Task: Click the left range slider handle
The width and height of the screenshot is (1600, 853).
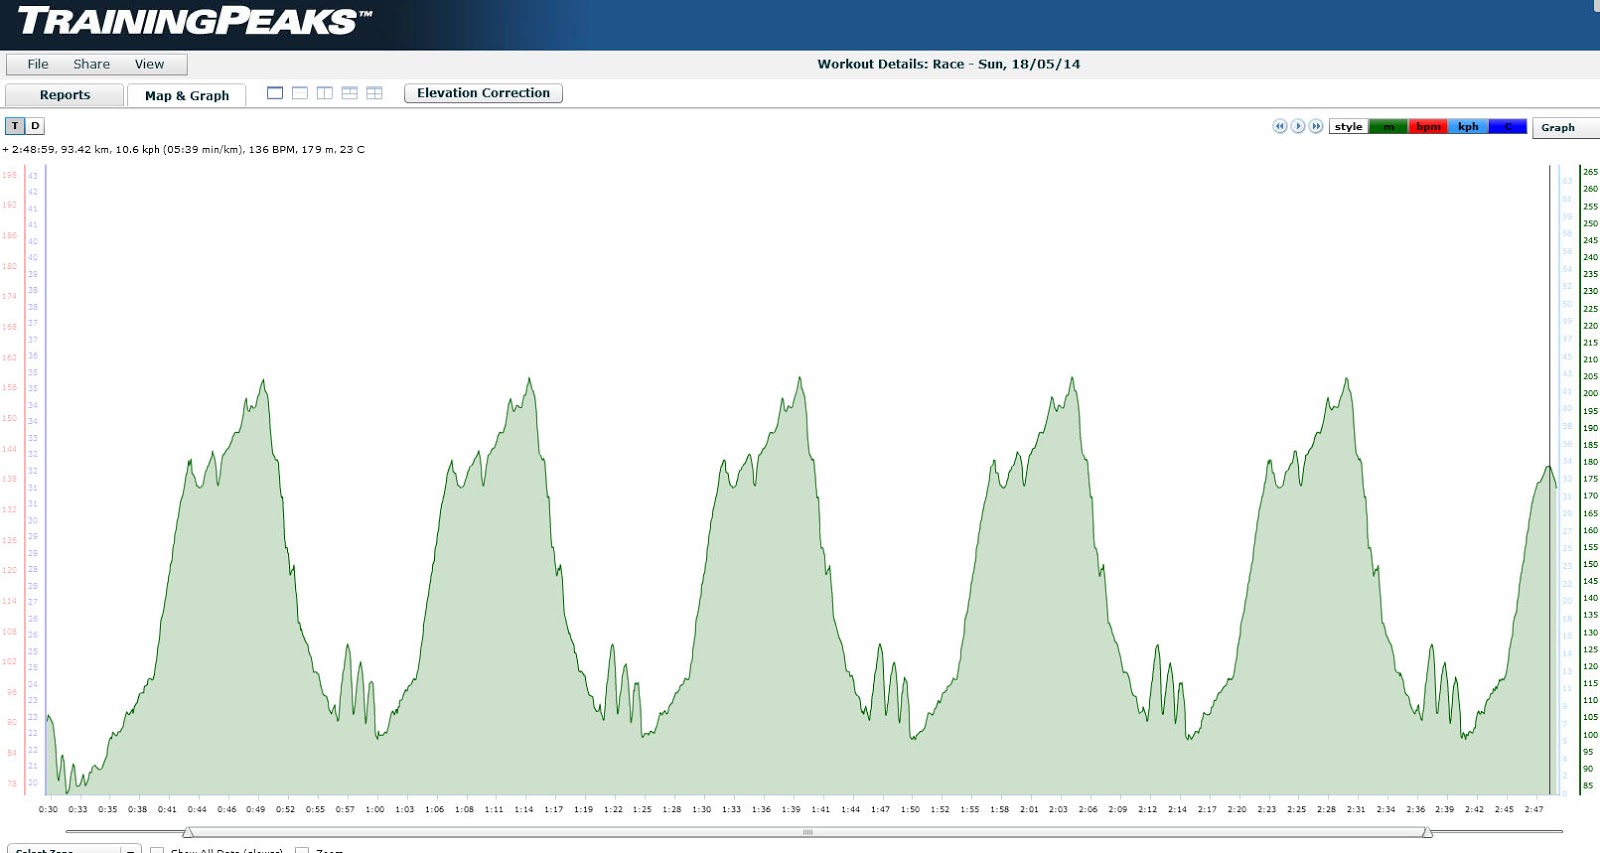Action: 188,832
